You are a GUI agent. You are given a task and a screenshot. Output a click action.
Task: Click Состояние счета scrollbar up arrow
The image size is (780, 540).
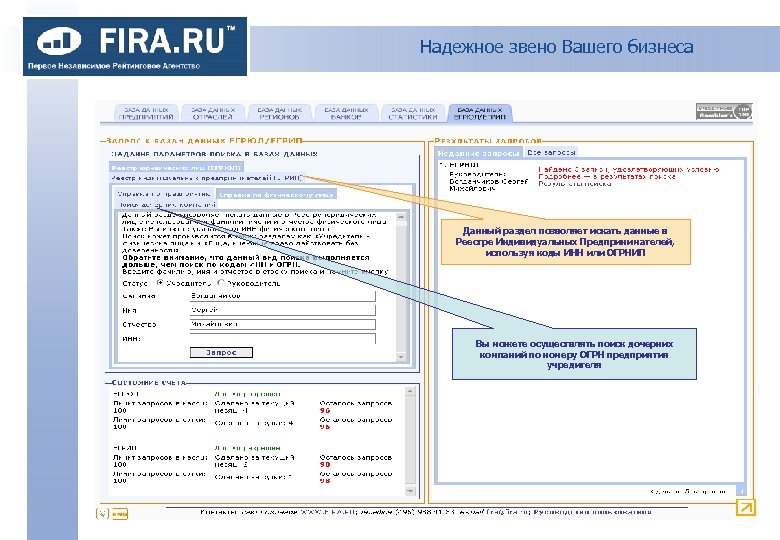tap(410, 391)
